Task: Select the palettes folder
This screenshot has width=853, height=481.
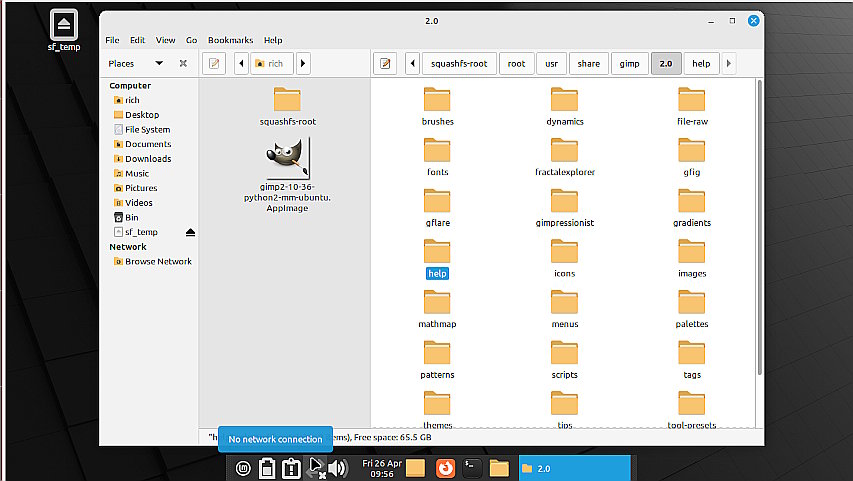Action: pos(691,309)
